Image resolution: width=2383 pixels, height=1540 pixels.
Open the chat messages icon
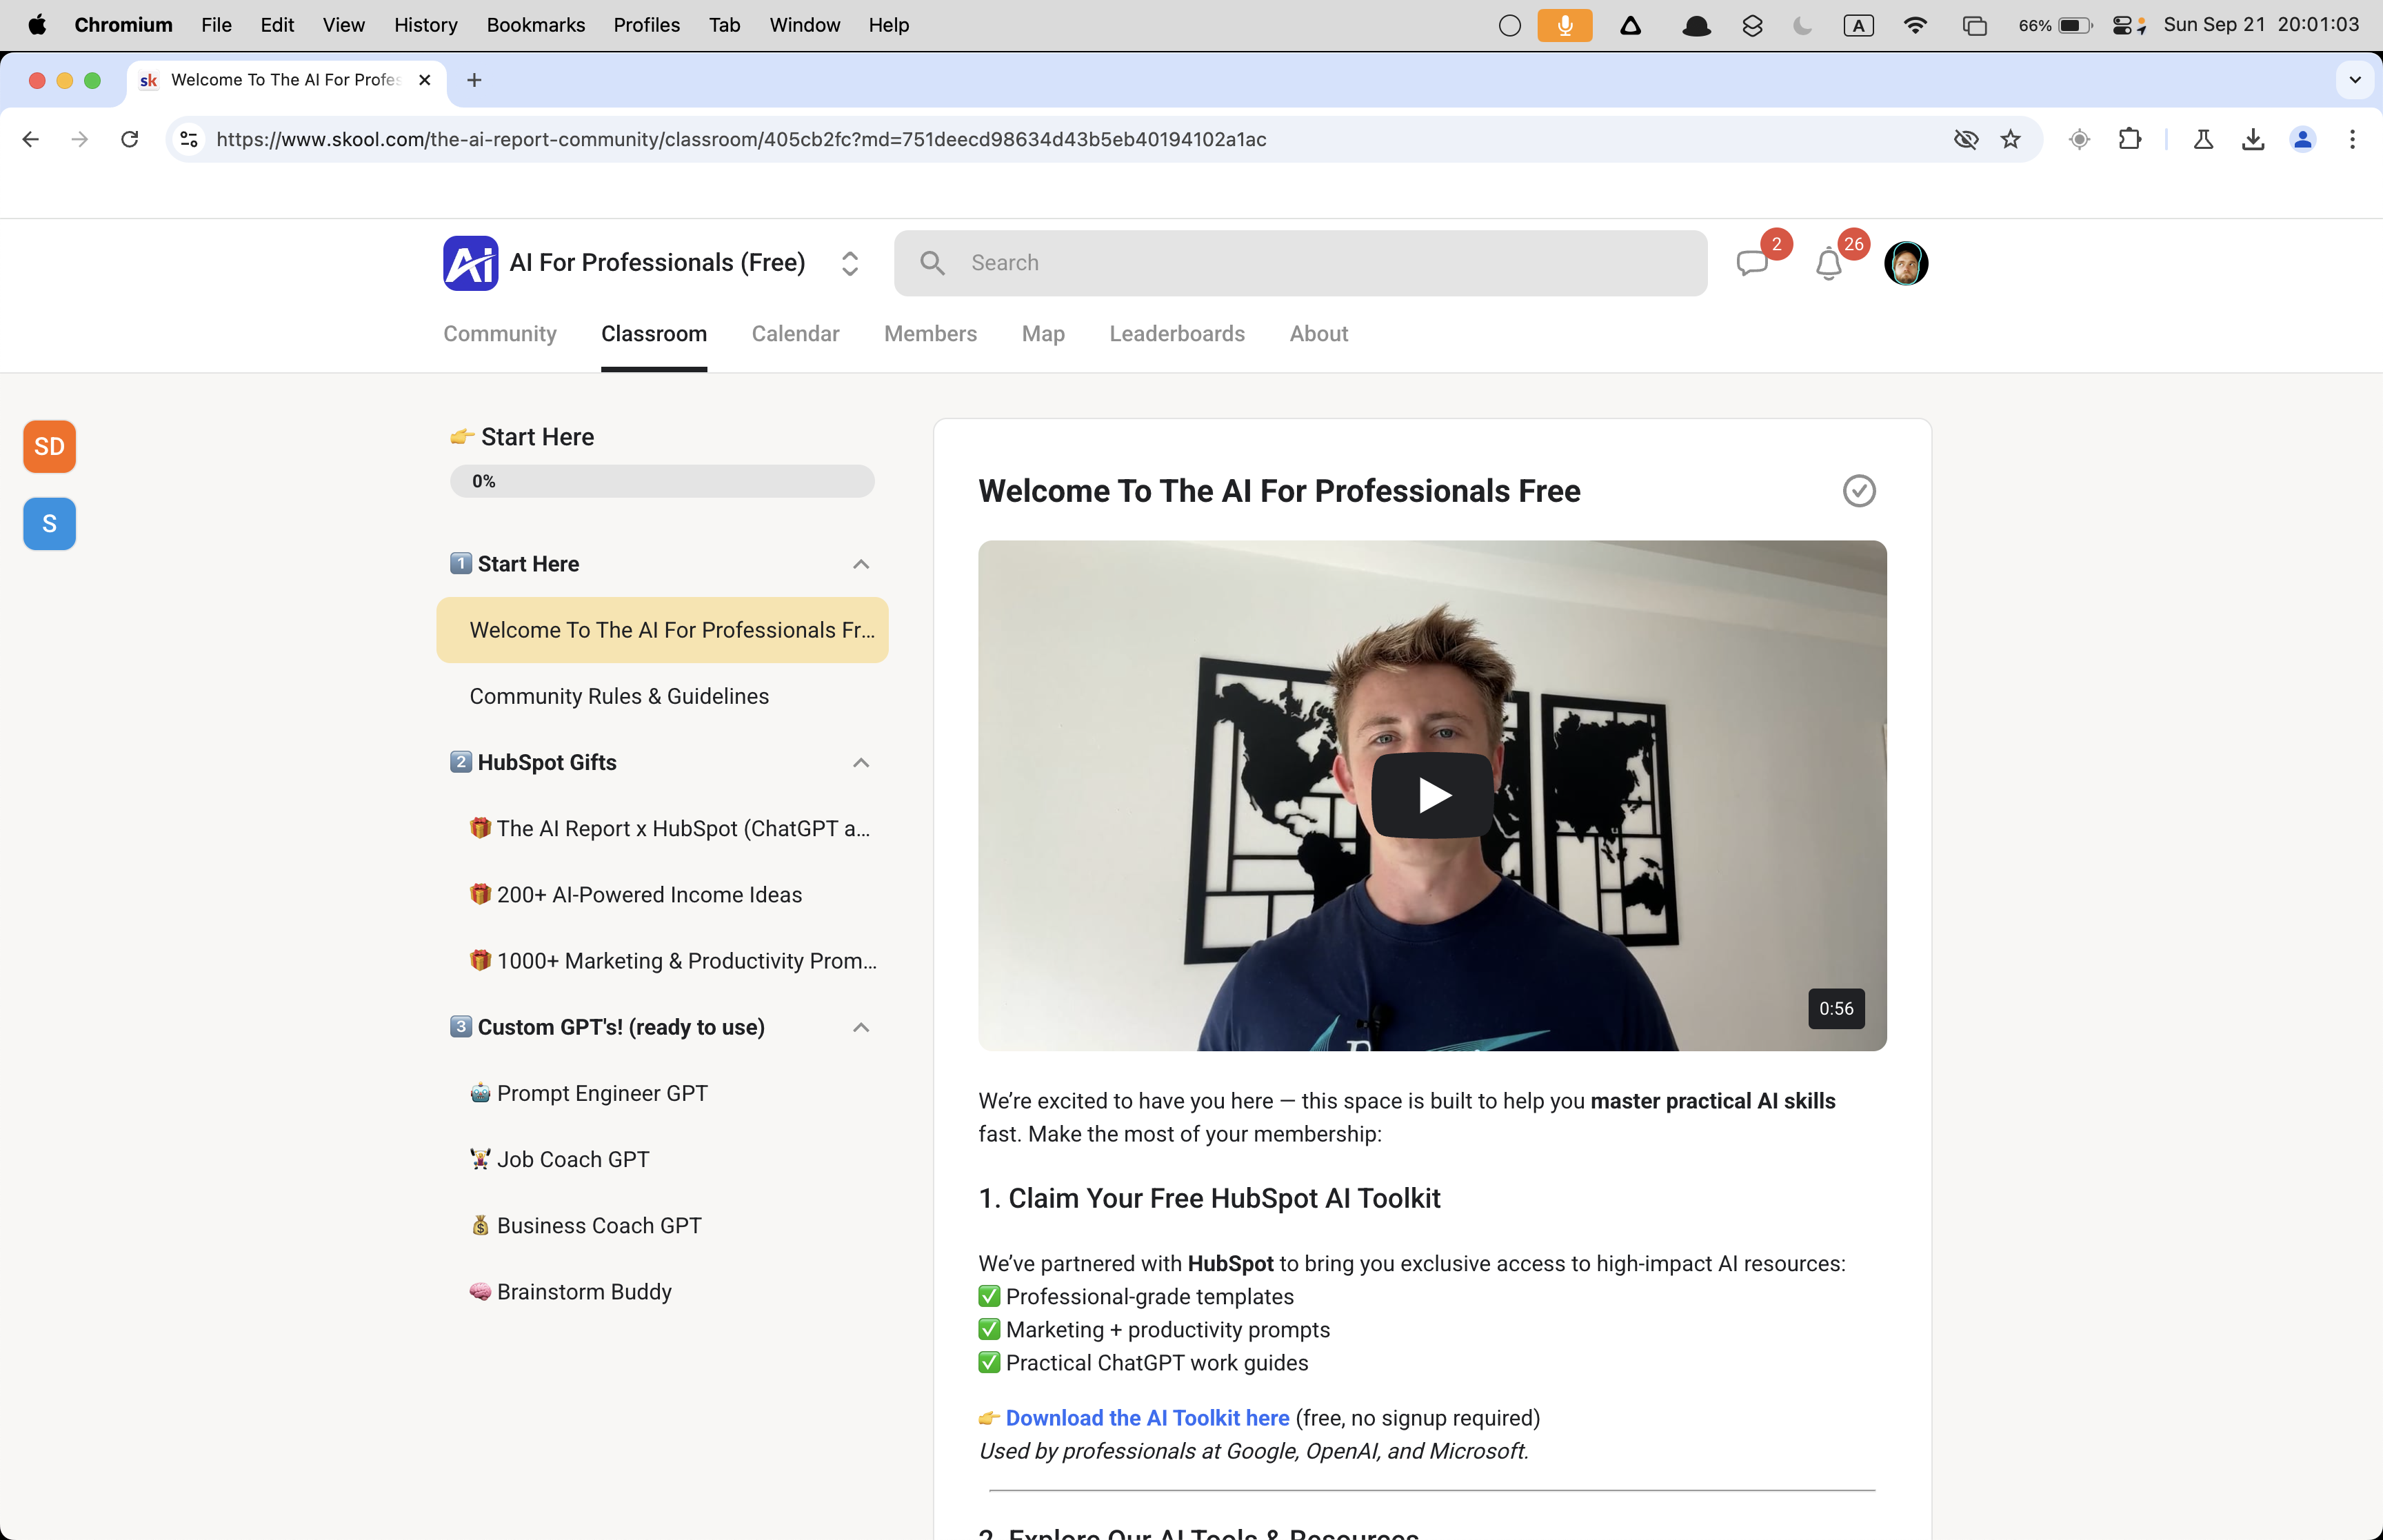tap(1752, 263)
